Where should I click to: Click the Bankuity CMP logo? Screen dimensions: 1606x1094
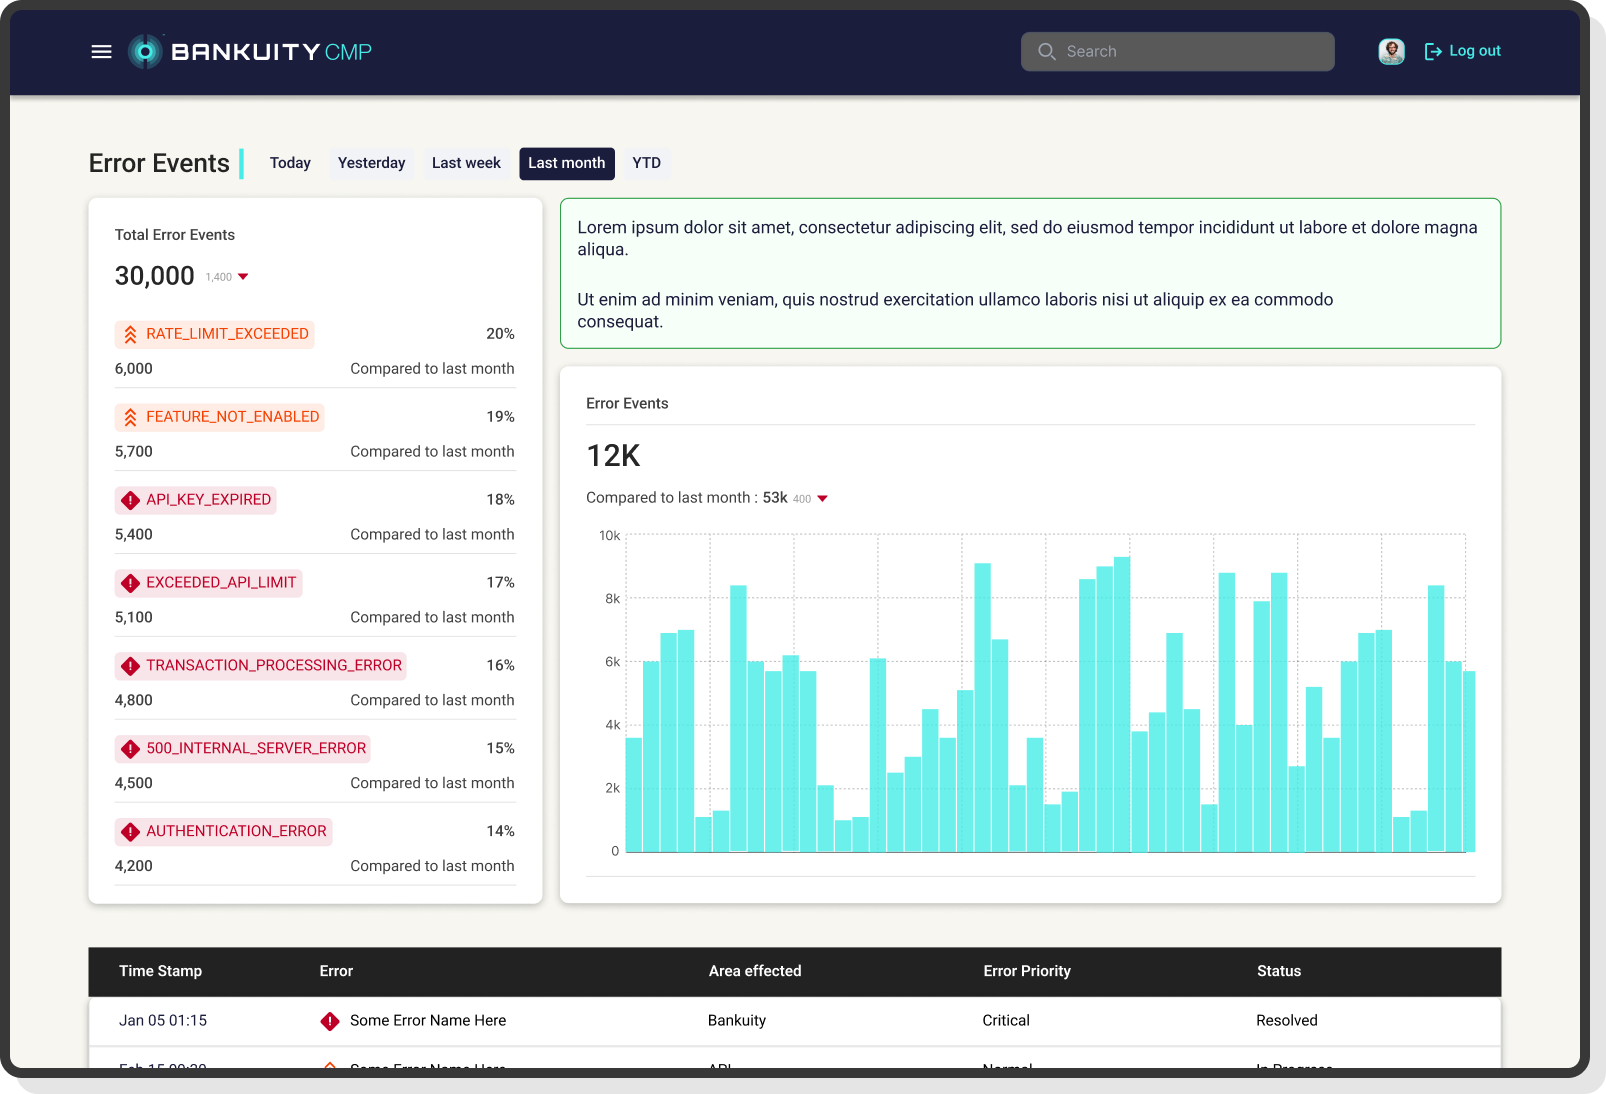249,51
